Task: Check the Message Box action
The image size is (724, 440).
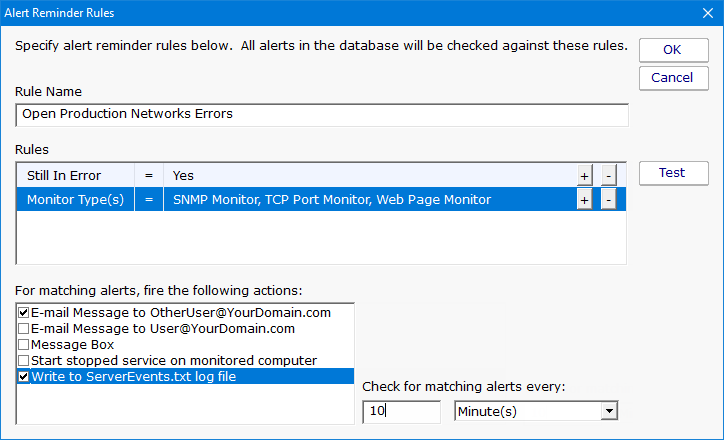Action: point(24,344)
